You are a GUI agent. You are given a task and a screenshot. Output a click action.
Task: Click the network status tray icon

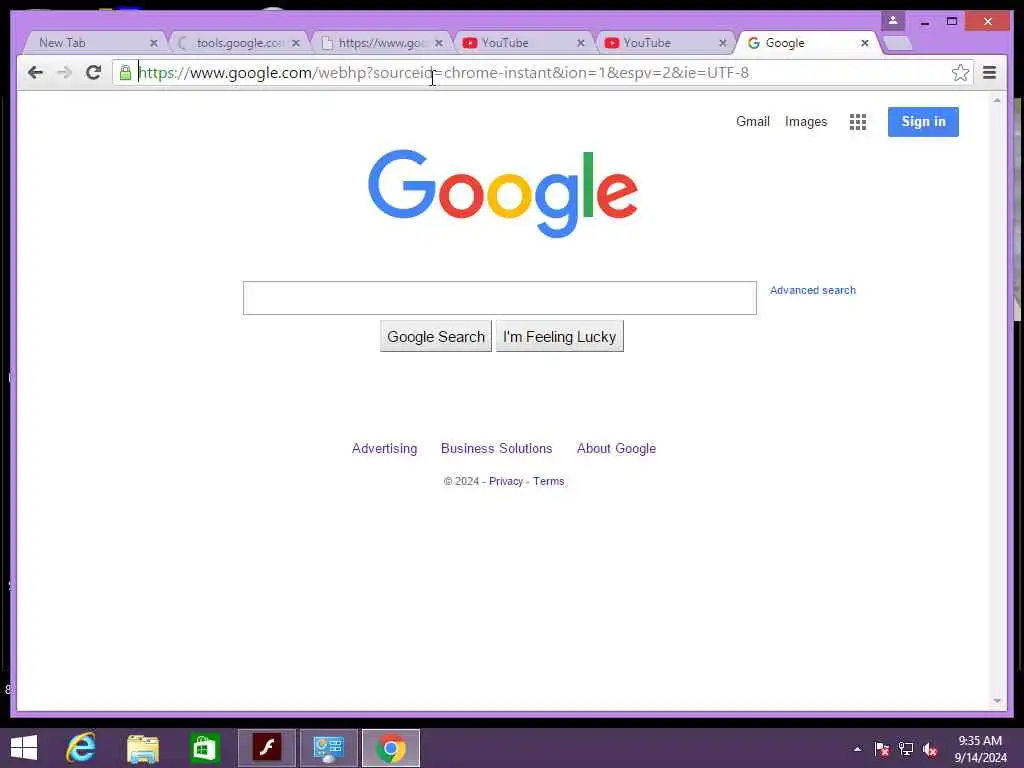[906, 749]
